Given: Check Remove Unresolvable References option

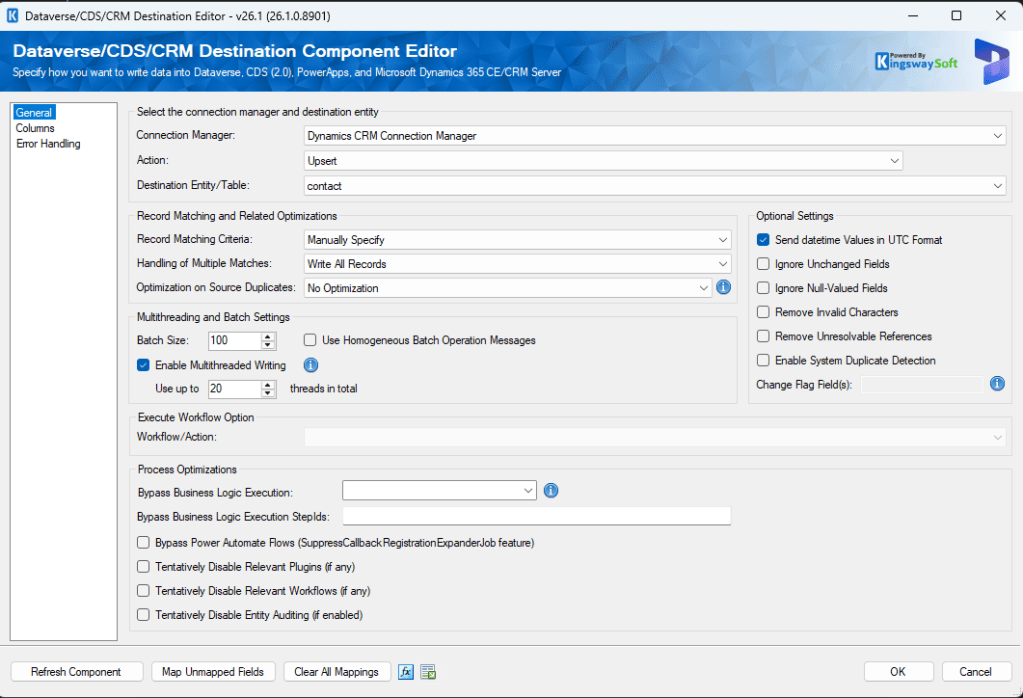Looking at the screenshot, I should 763,337.
